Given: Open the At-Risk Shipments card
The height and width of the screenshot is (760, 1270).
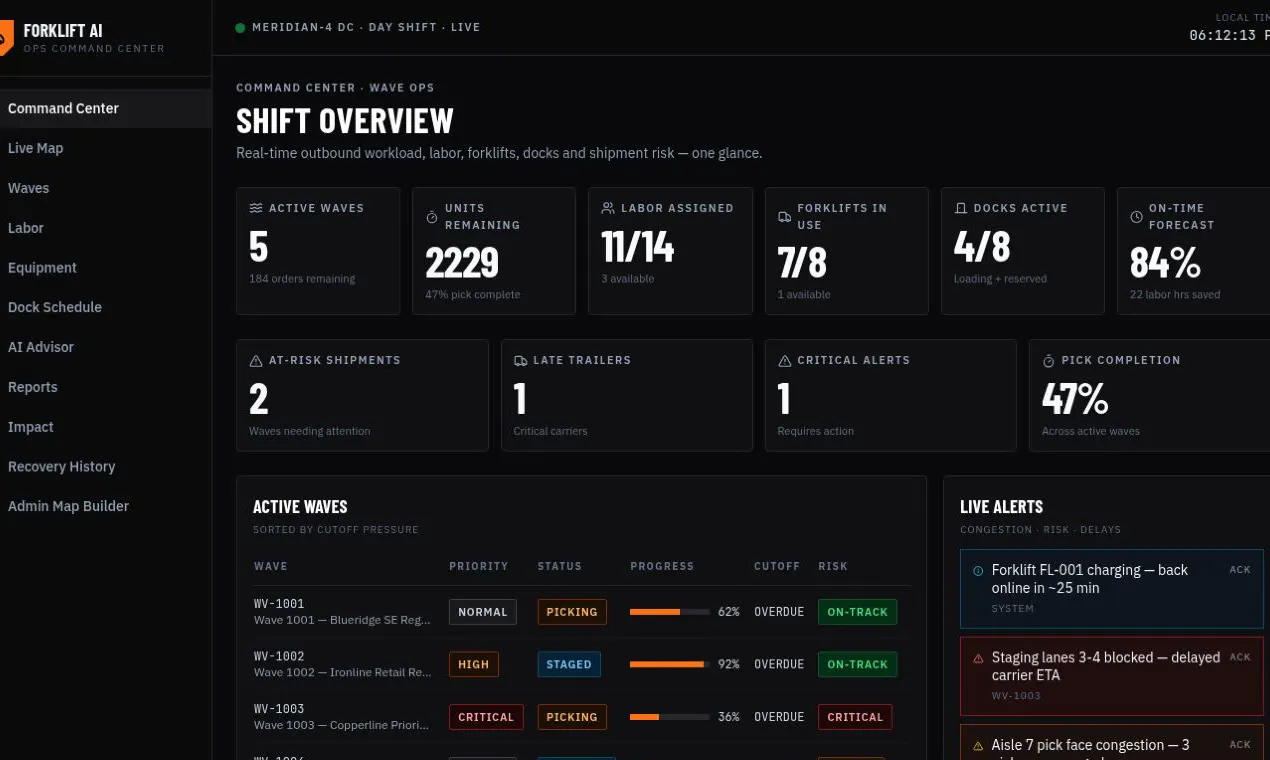Looking at the screenshot, I should point(362,395).
